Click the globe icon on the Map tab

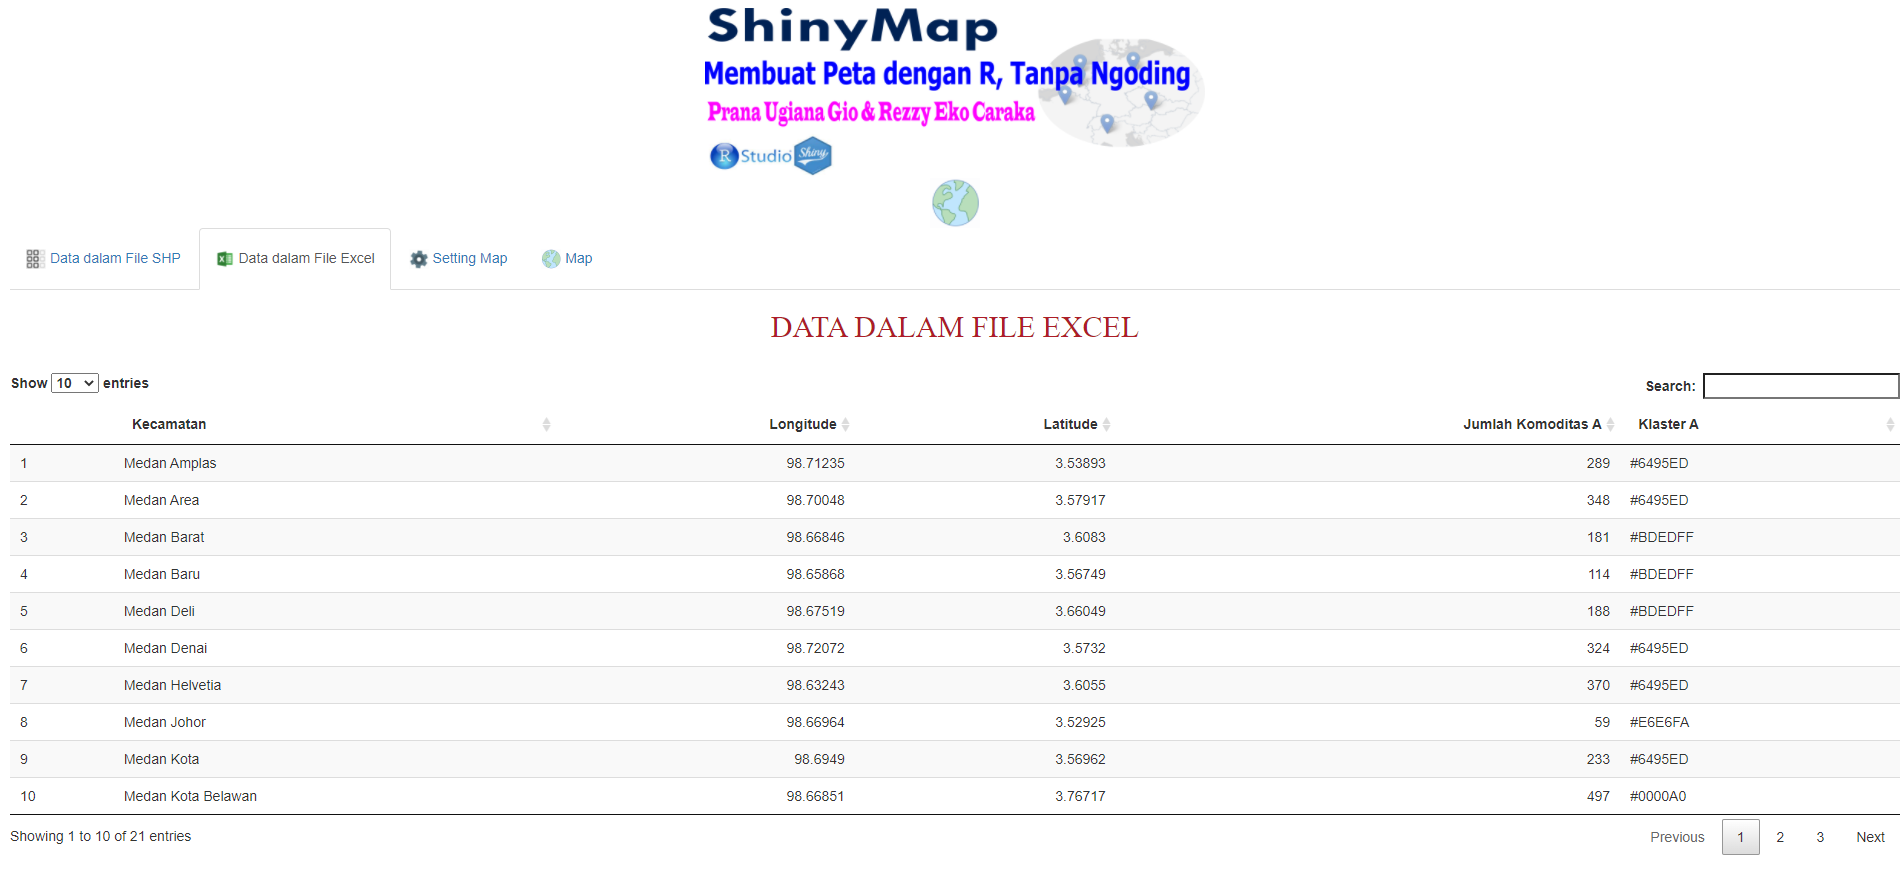(551, 259)
